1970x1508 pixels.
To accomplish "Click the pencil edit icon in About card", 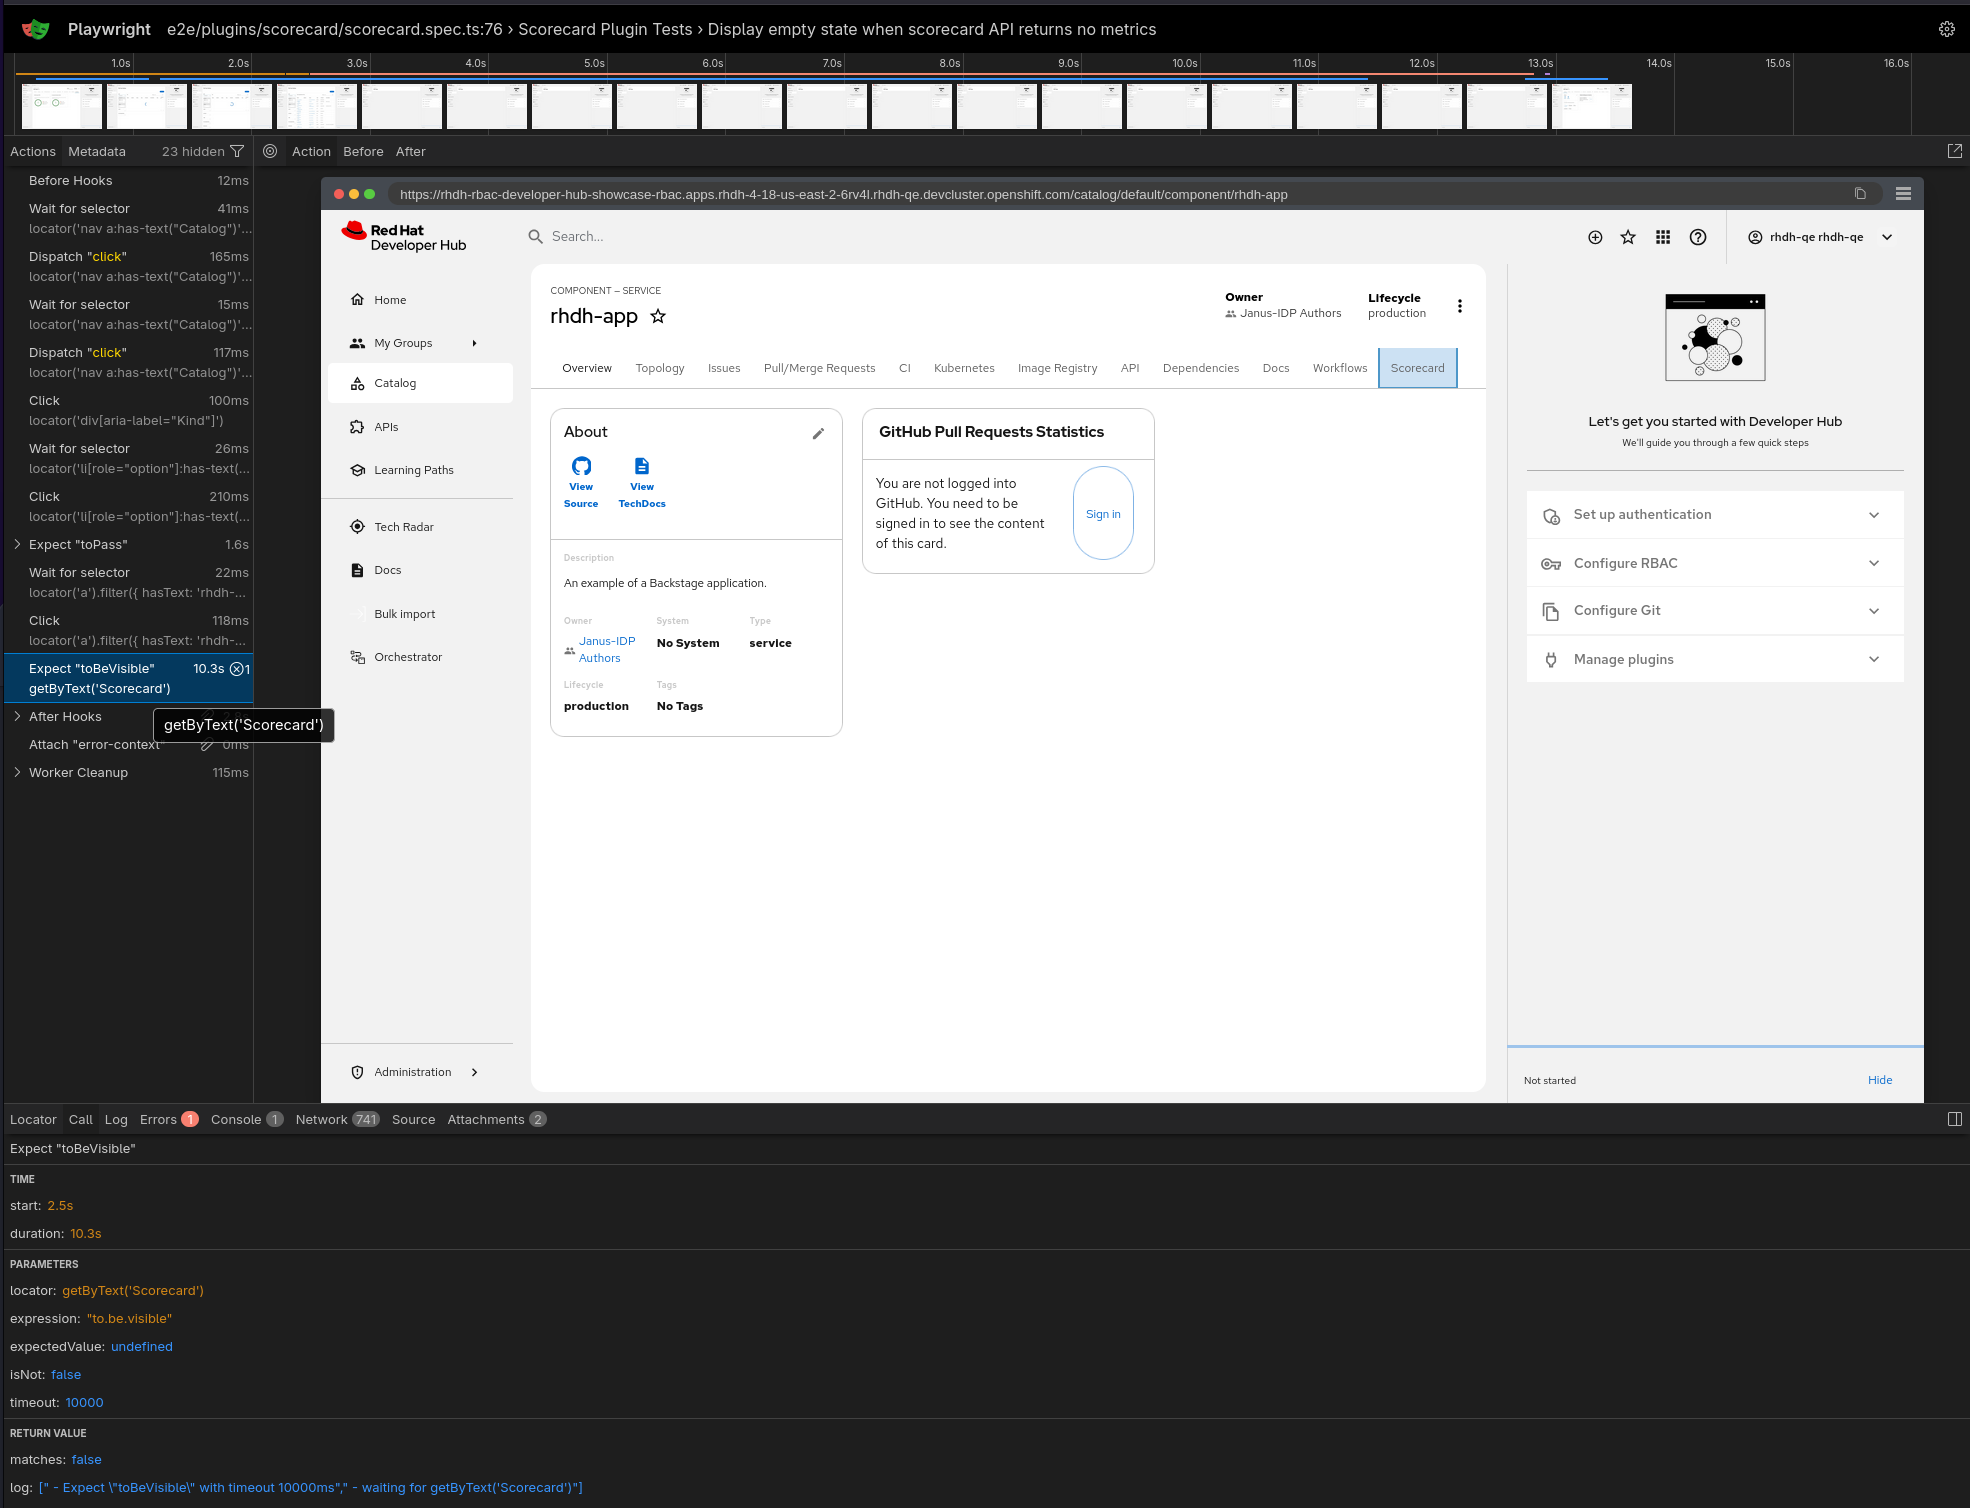I will click(818, 433).
